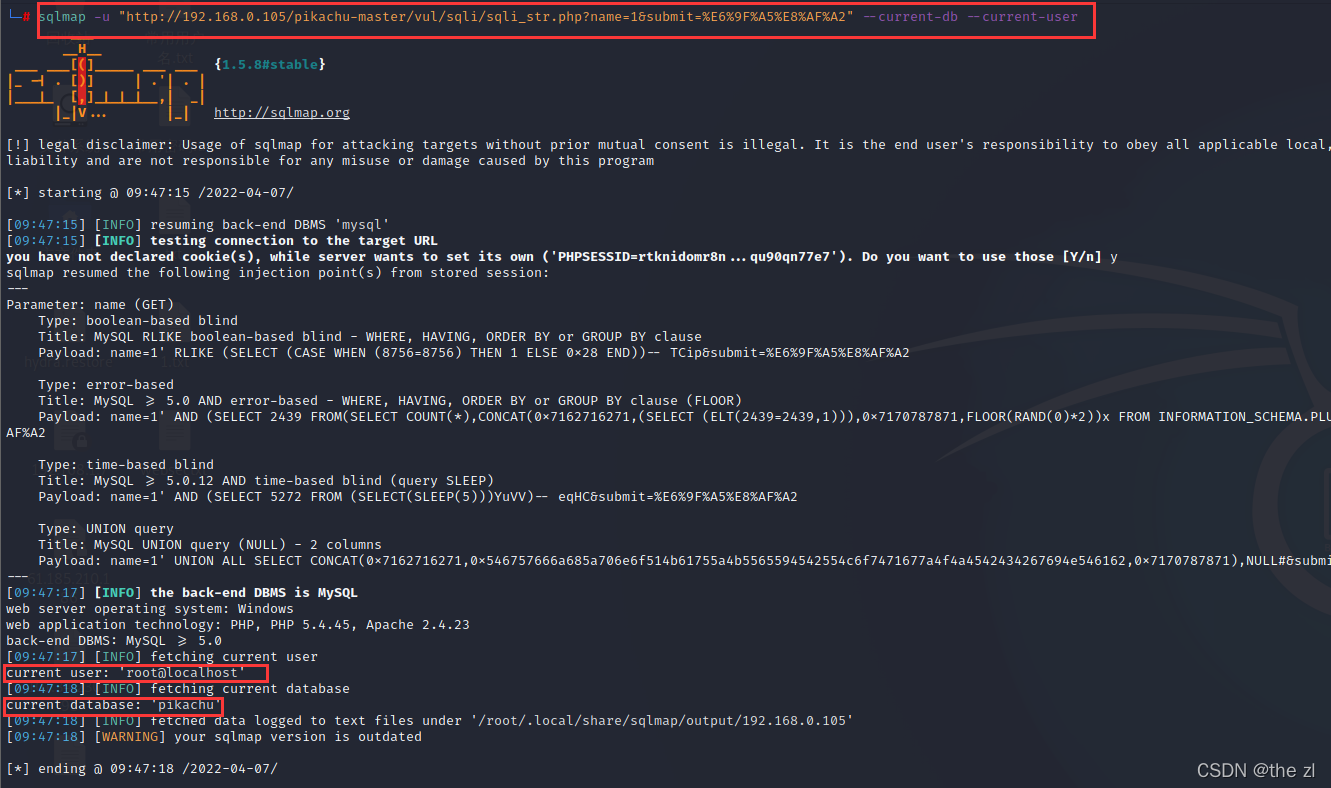Viewport: 1331px width, 788px height.
Task: Select the RLIKE payload line
Action: pos(474,353)
